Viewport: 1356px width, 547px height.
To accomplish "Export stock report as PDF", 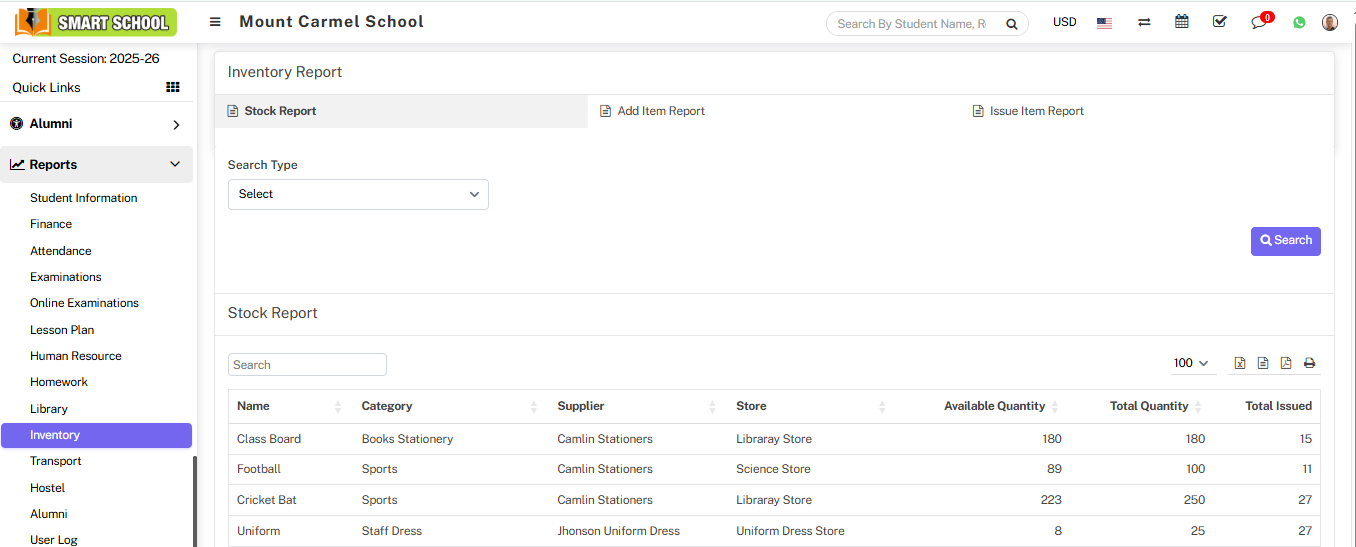I will click(x=1286, y=363).
